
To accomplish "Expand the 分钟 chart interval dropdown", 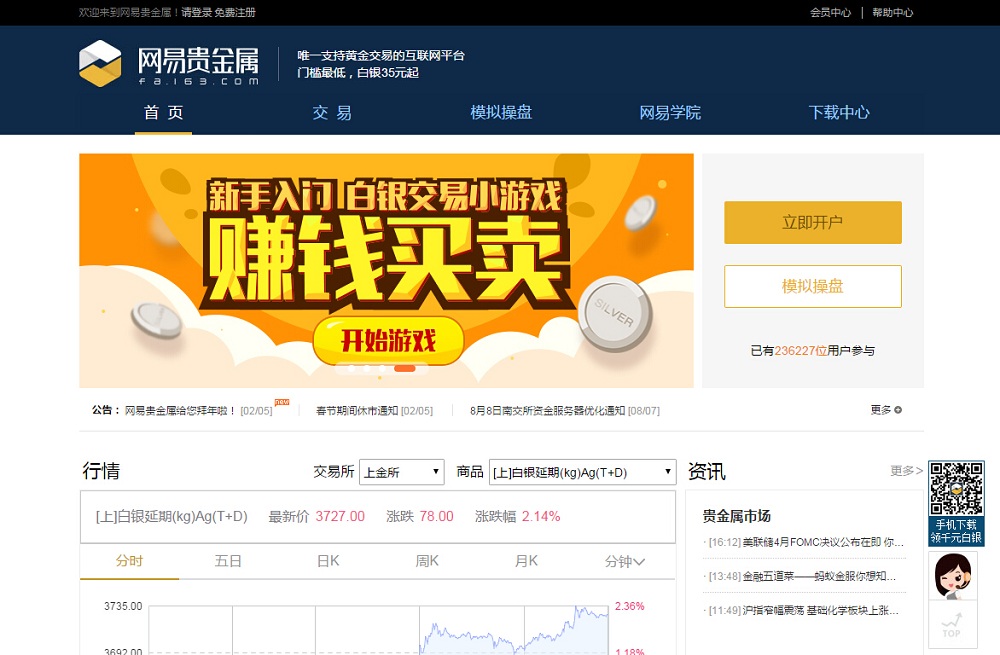I will [x=624, y=561].
